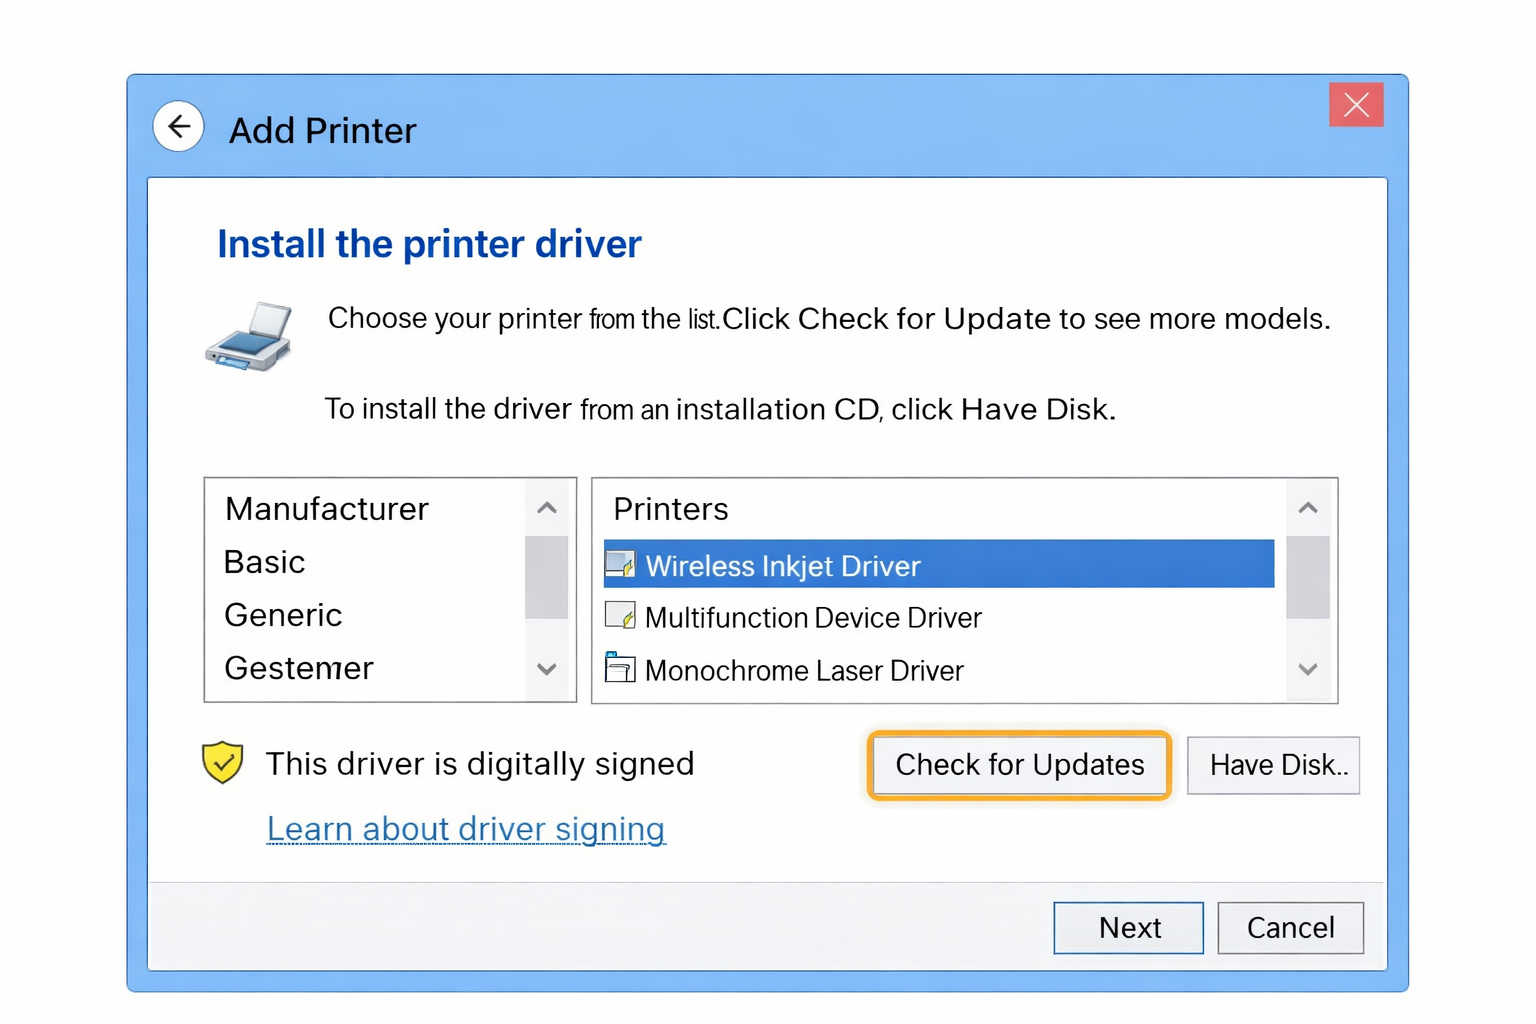This screenshot has height=1024, width=1536.
Task: Click the Have Disk button
Action: pyautogui.click(x=1273, y=766)
